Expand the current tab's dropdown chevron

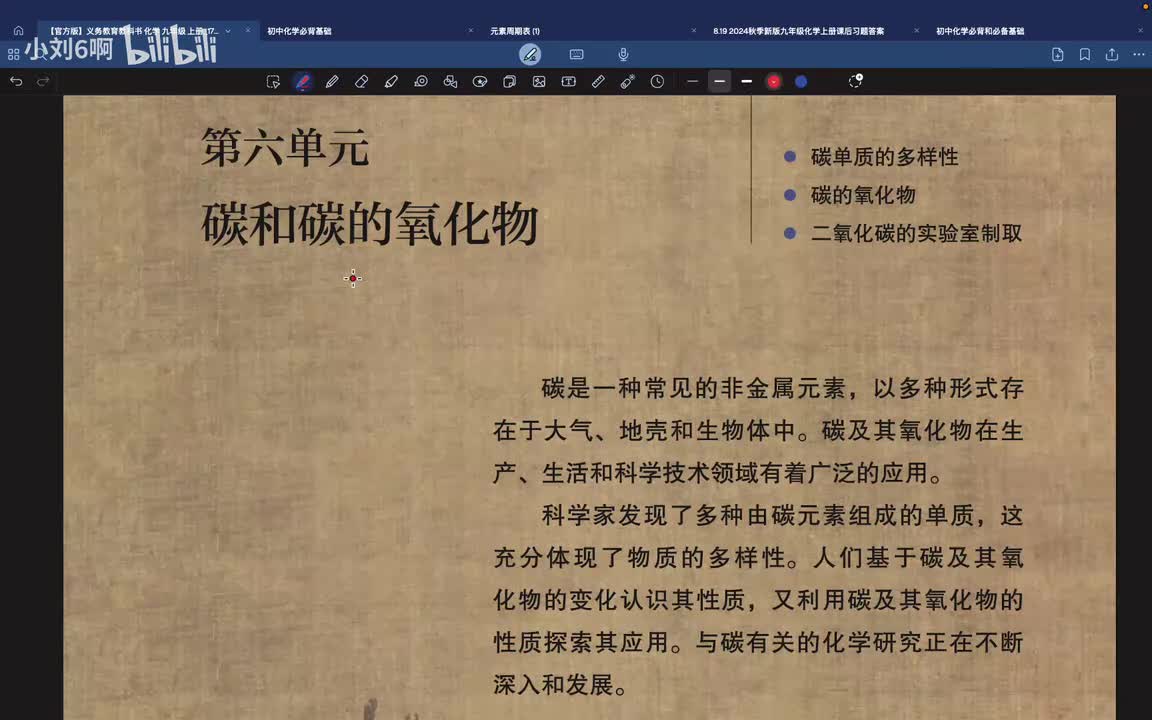(228, 31)
